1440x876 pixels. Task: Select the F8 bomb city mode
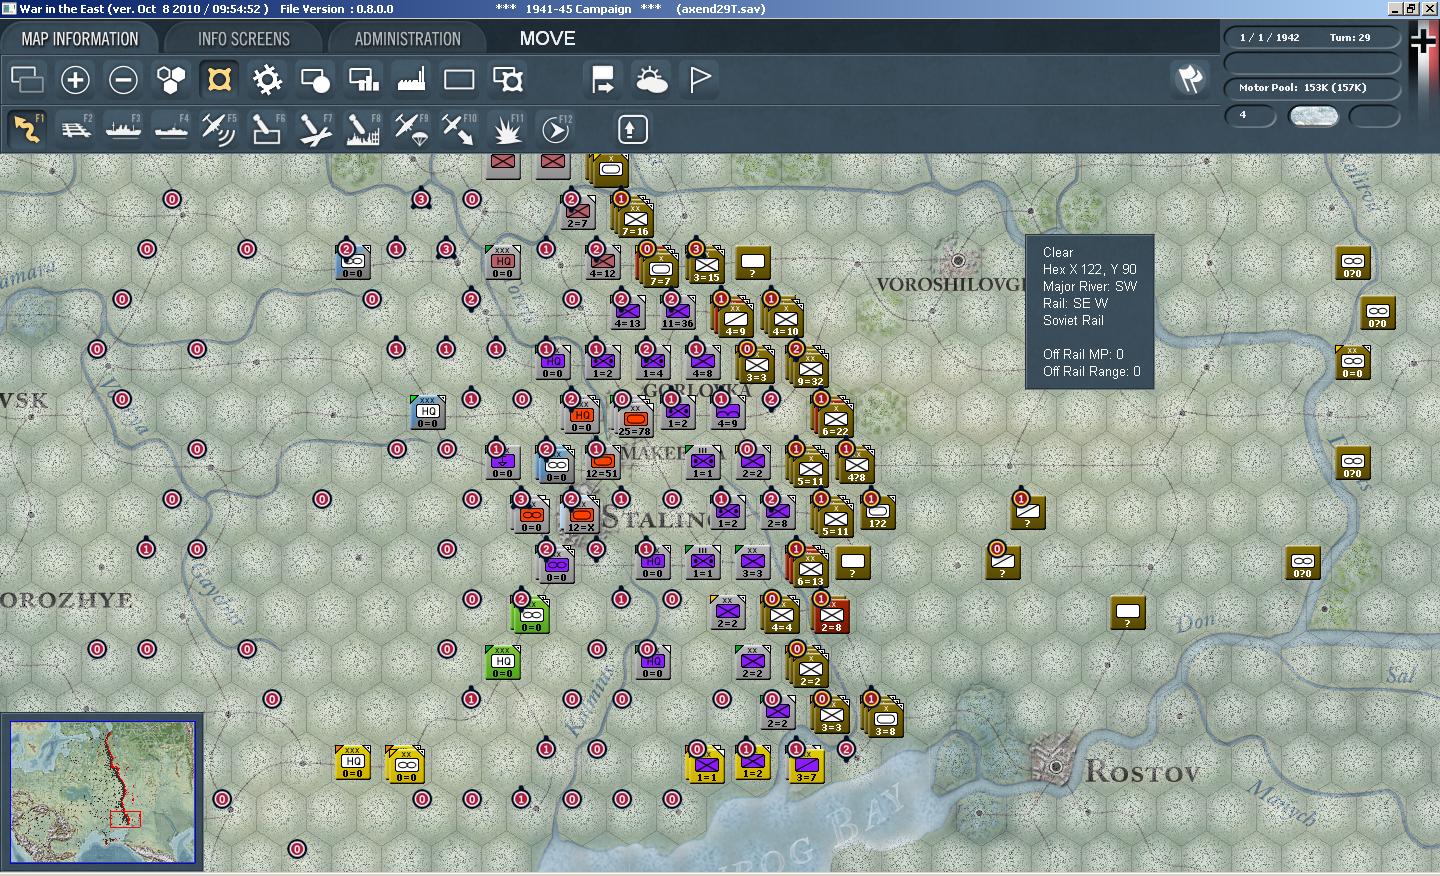[363, 129]
